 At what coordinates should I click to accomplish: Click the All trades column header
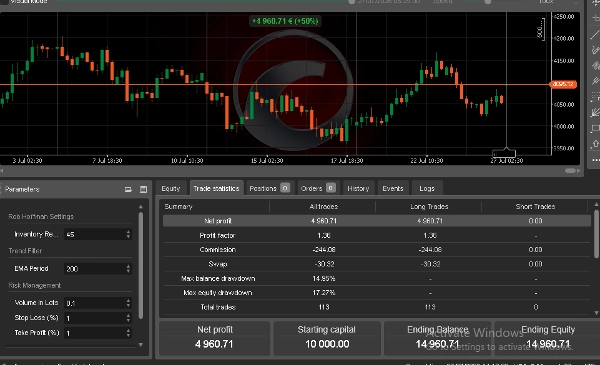[x=323, y=207]
